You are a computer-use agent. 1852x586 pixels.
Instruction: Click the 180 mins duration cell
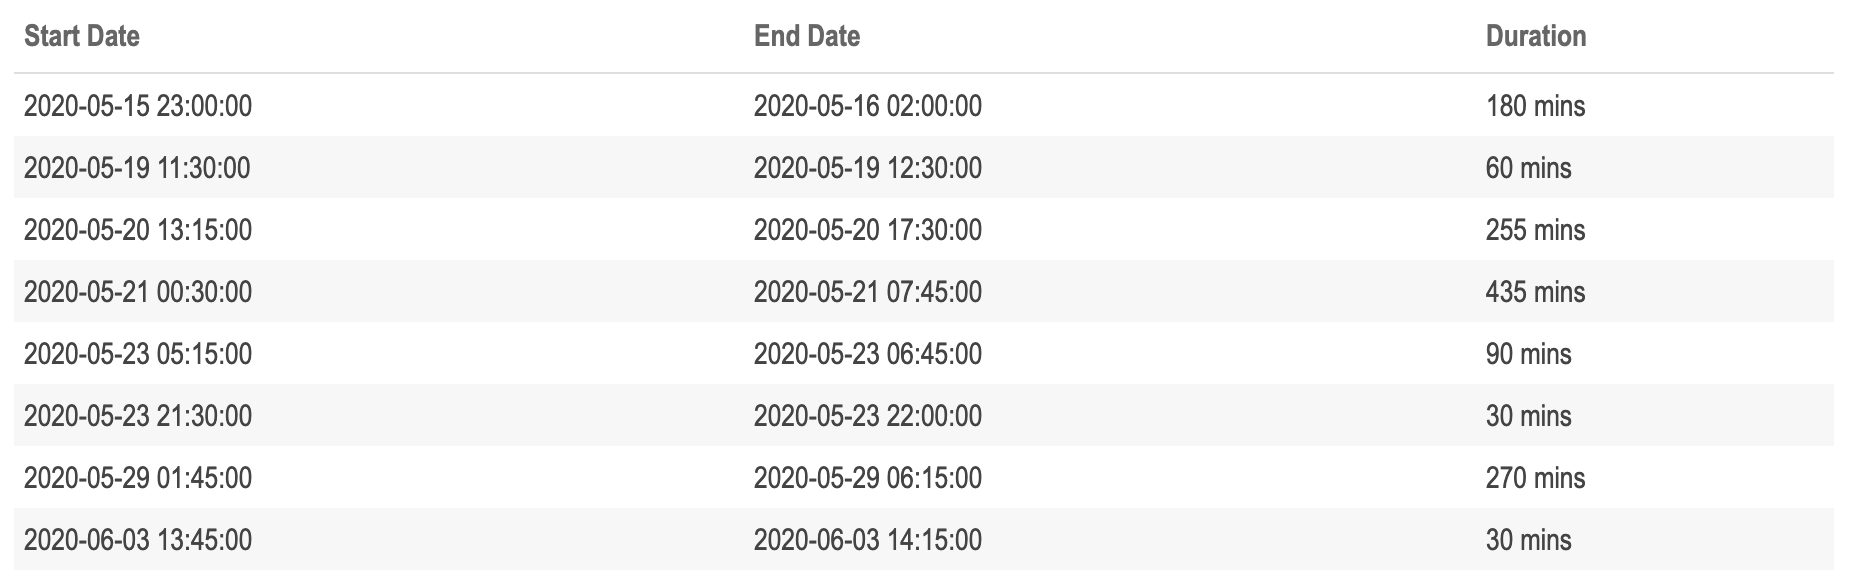pos(1535,106)
